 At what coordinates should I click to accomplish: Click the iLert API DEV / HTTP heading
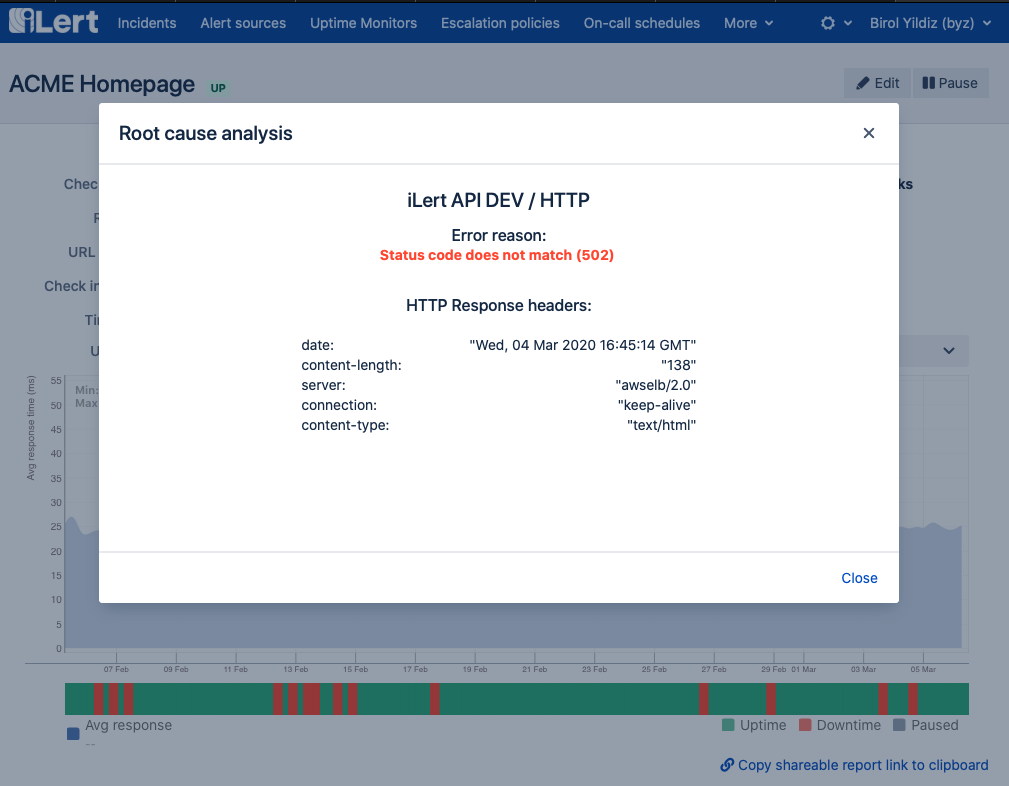click(x=498, y=200)
